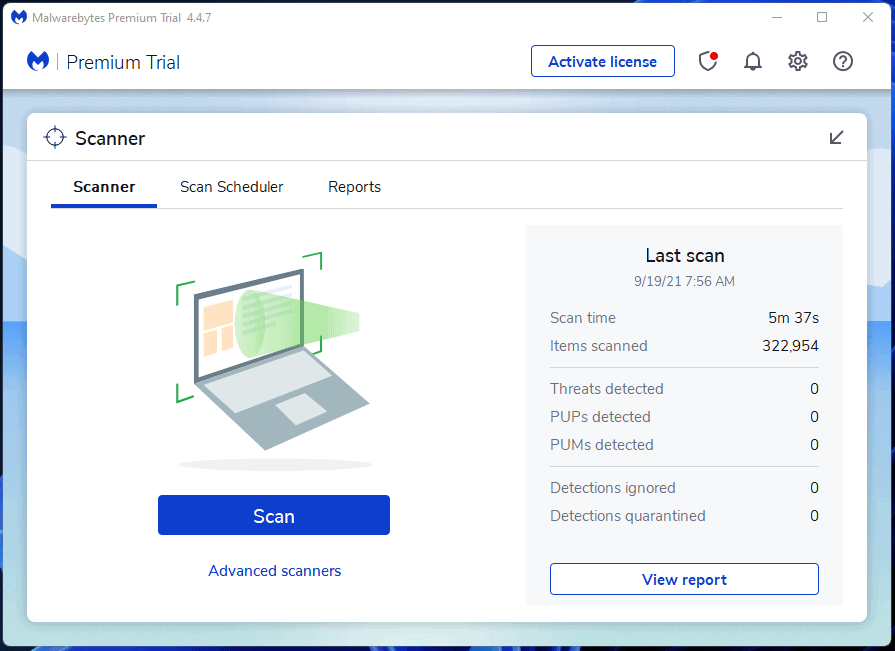Click the Malwarebytes title bar app icon
Viewport: 895px width, 651px height.
point(18,17)
